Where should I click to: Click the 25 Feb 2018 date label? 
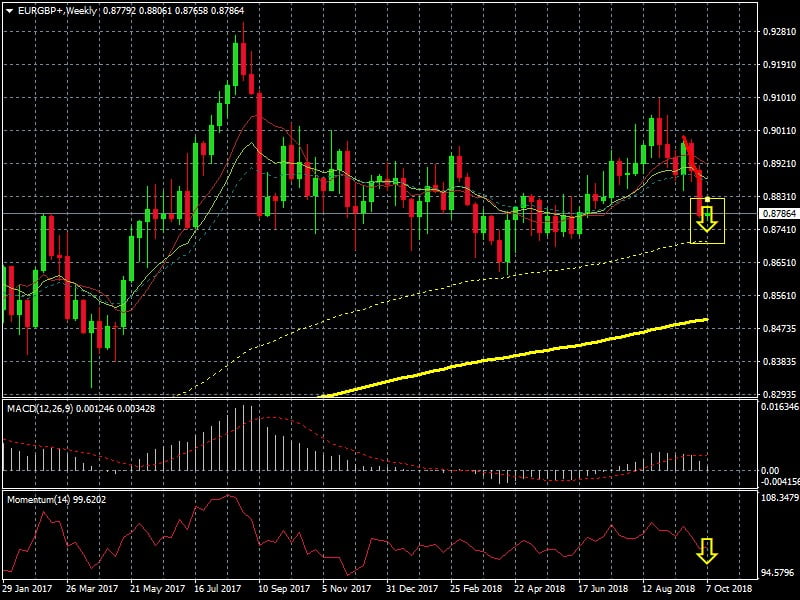click(x=474, y=590)
